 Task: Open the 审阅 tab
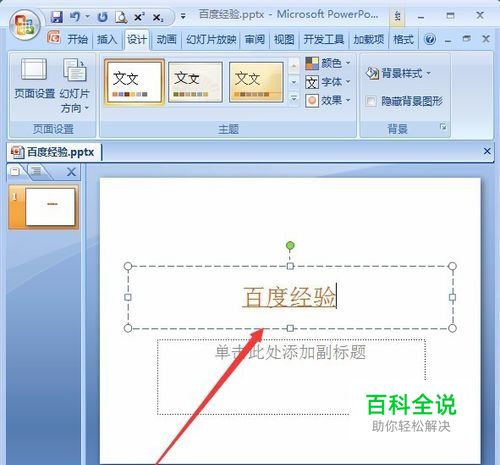pyautogui.click(x=255, y=39)
